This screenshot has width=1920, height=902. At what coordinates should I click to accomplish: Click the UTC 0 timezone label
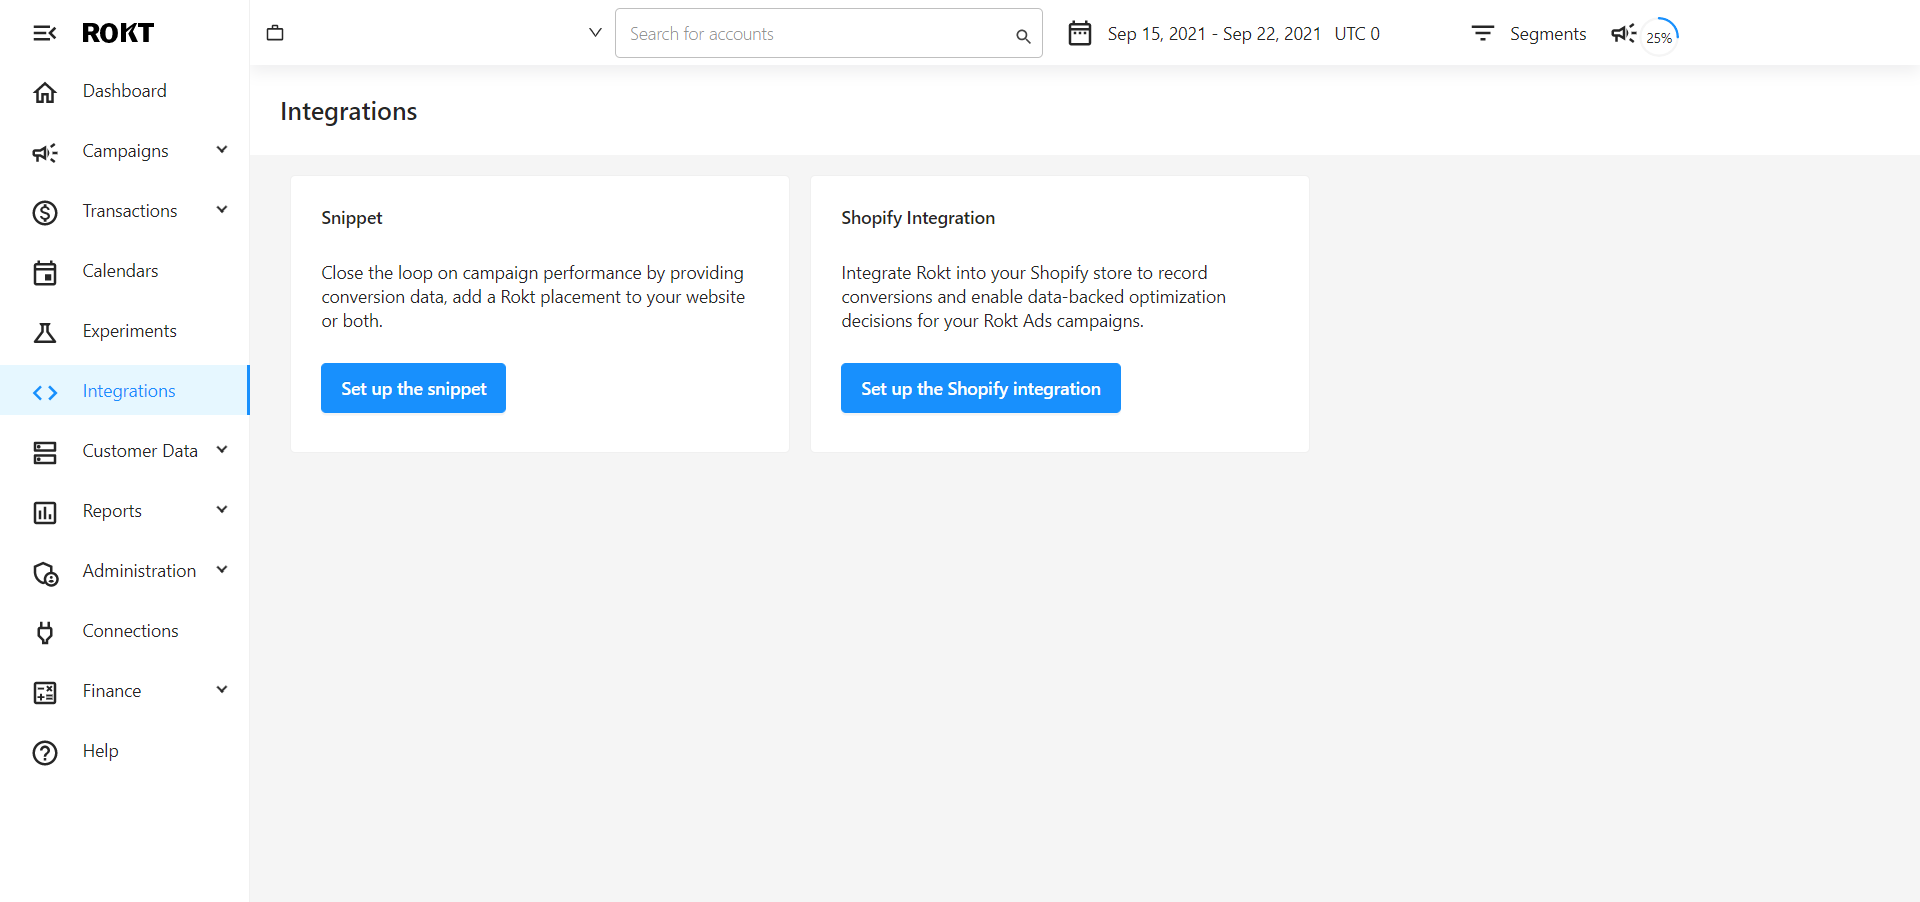pos(1357,34)
